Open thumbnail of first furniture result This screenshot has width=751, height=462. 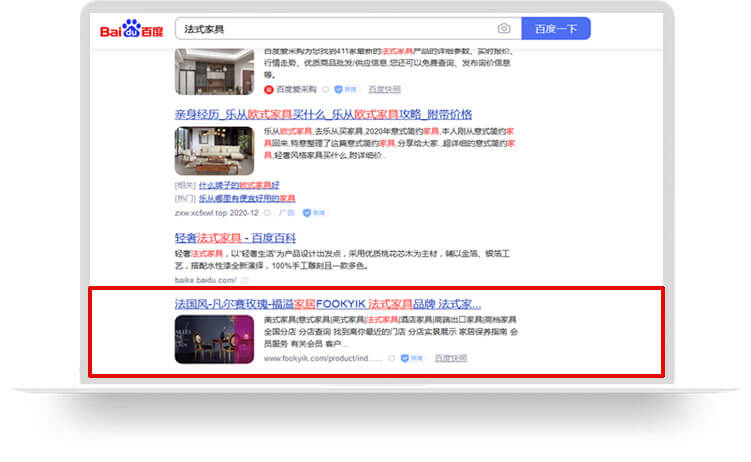click(214, 71)
